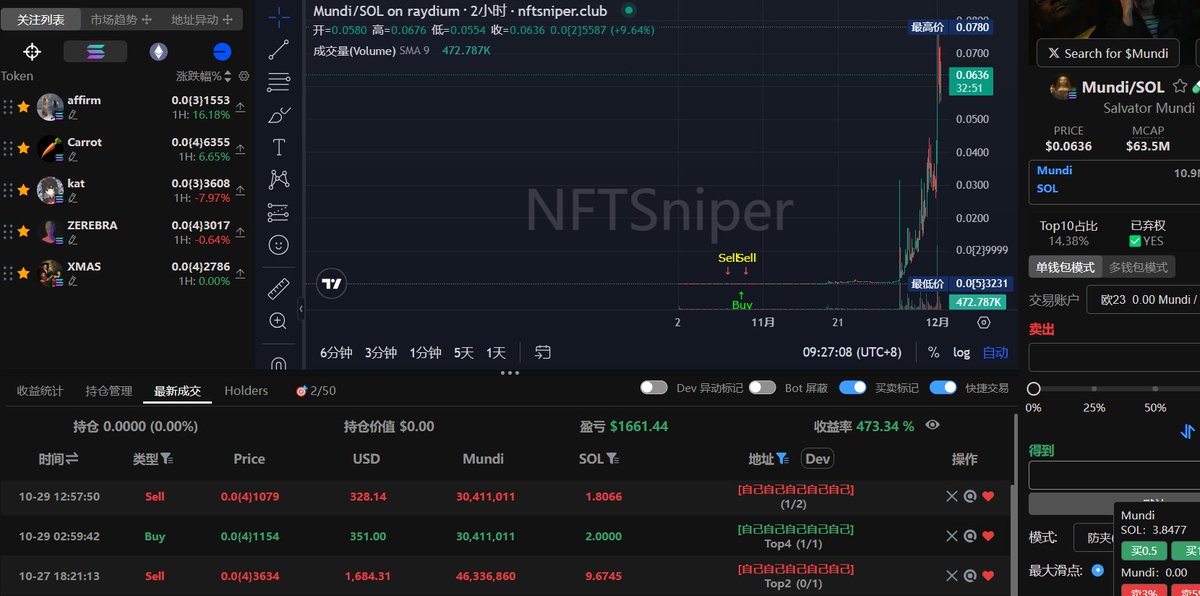Click the 得到 receive amount field
Screen dimensions: 1200x596
1114,476
